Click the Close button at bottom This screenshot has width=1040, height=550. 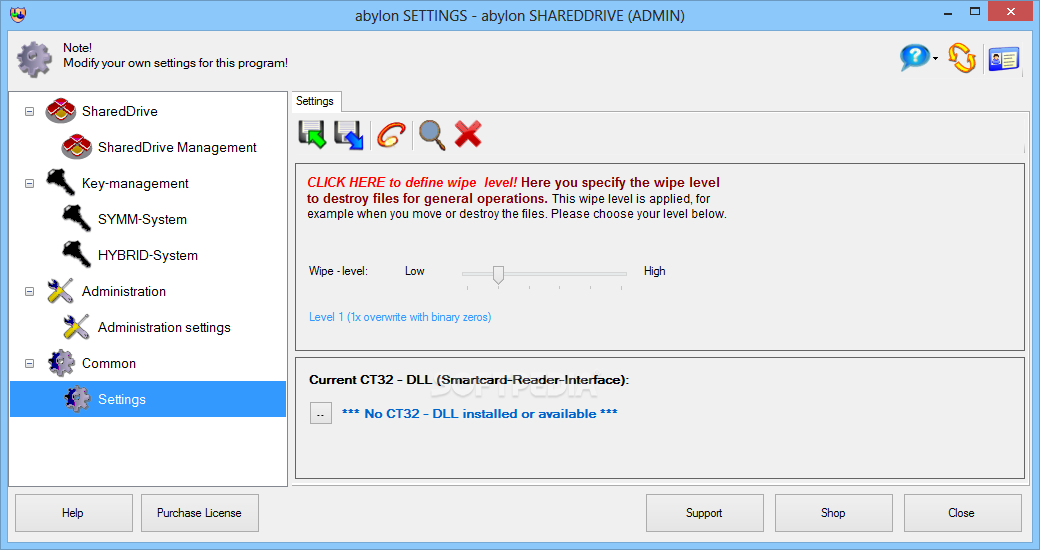click(x=962, y=513)
